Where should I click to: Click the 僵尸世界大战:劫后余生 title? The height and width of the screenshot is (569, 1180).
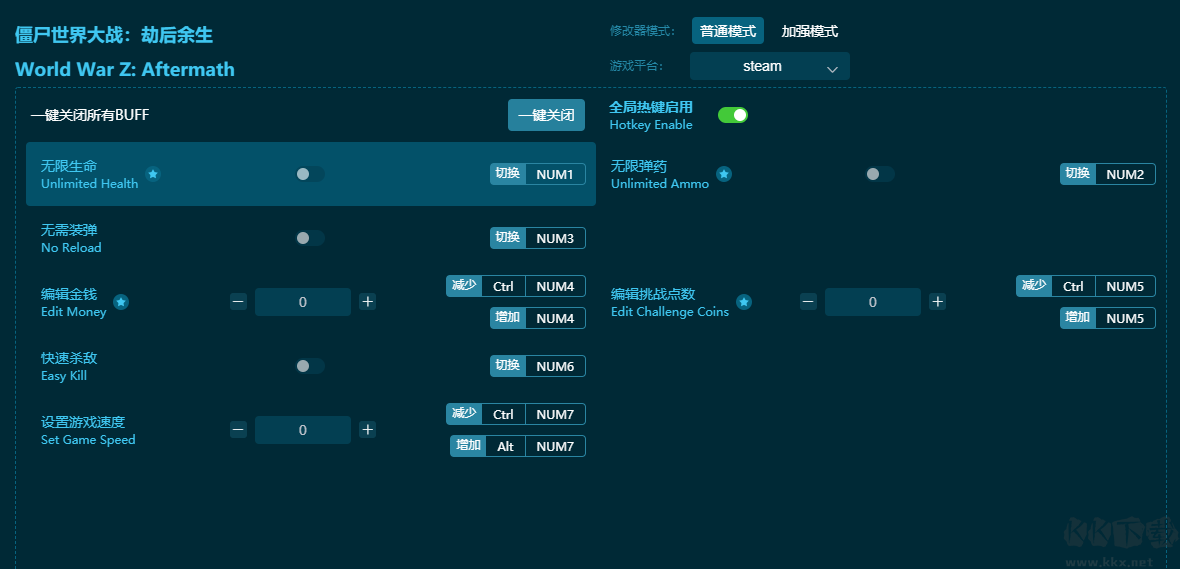pos(114,35)
